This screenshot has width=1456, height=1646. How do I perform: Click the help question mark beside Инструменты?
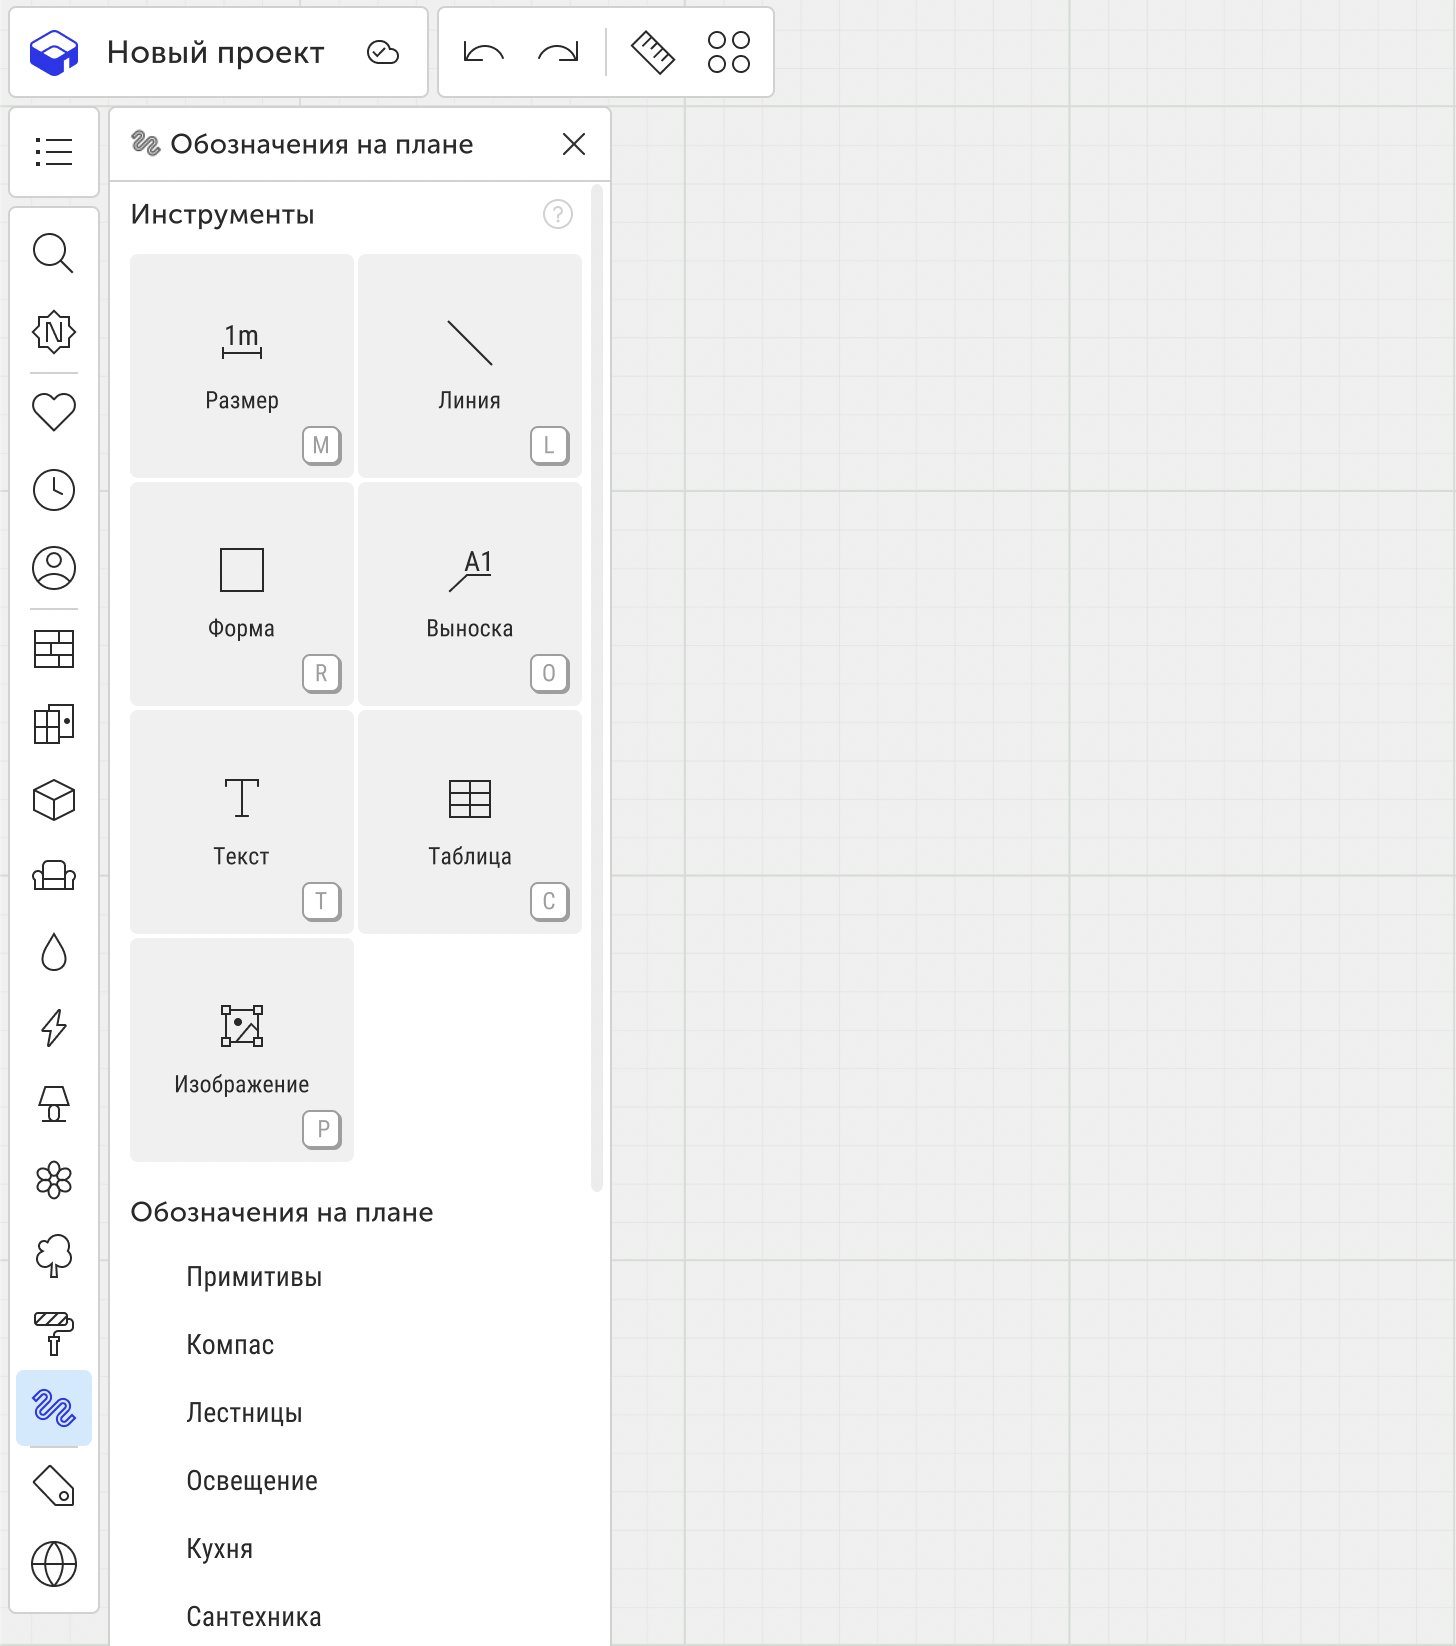(558, 214)
